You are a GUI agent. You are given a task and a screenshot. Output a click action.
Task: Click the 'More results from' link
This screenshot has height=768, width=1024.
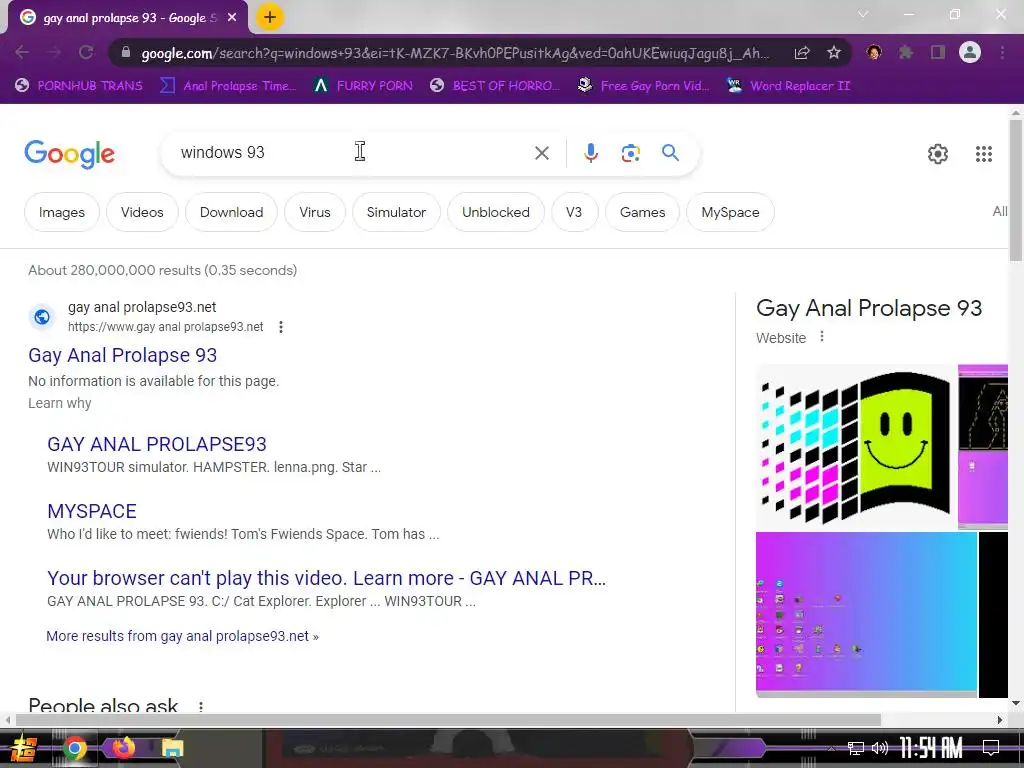pyautogui.click(x=182, y=636)
